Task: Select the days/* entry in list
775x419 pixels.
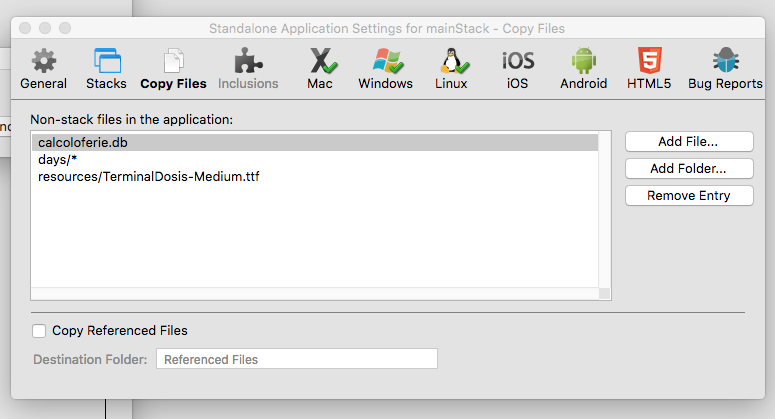Action: 58,160
